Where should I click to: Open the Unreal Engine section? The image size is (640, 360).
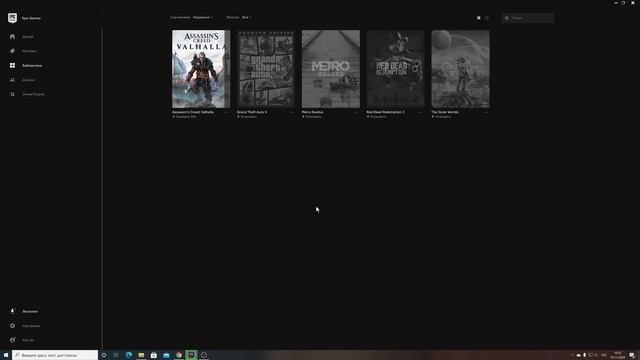(27, 94)
